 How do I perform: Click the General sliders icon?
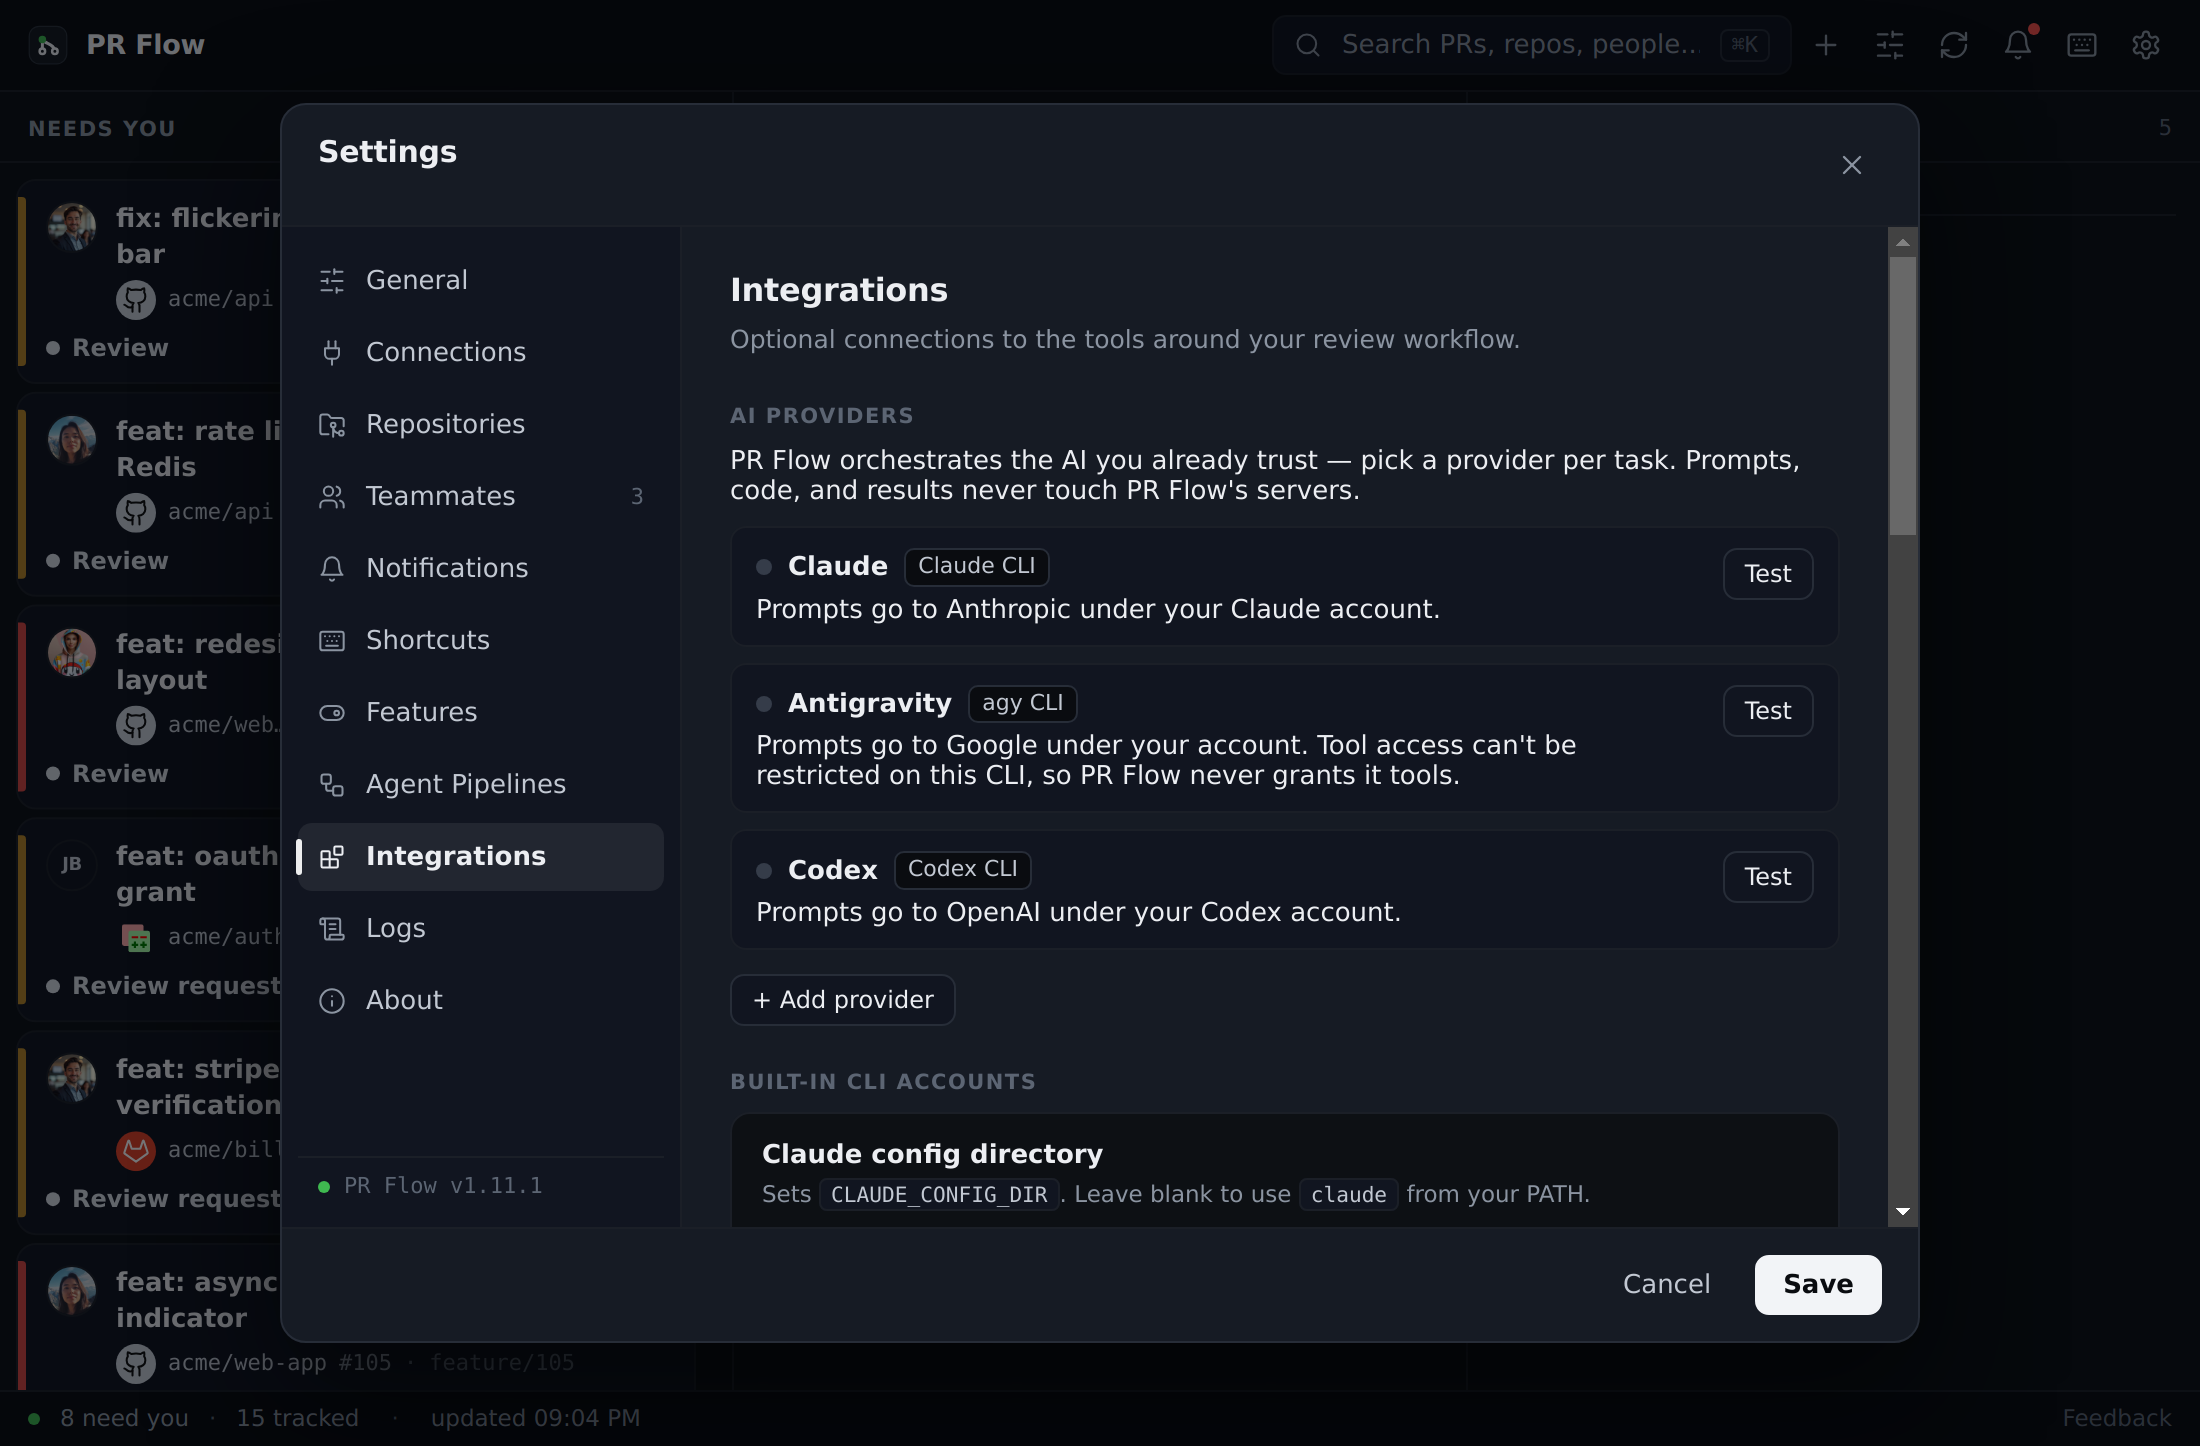[x=332, y=281]
